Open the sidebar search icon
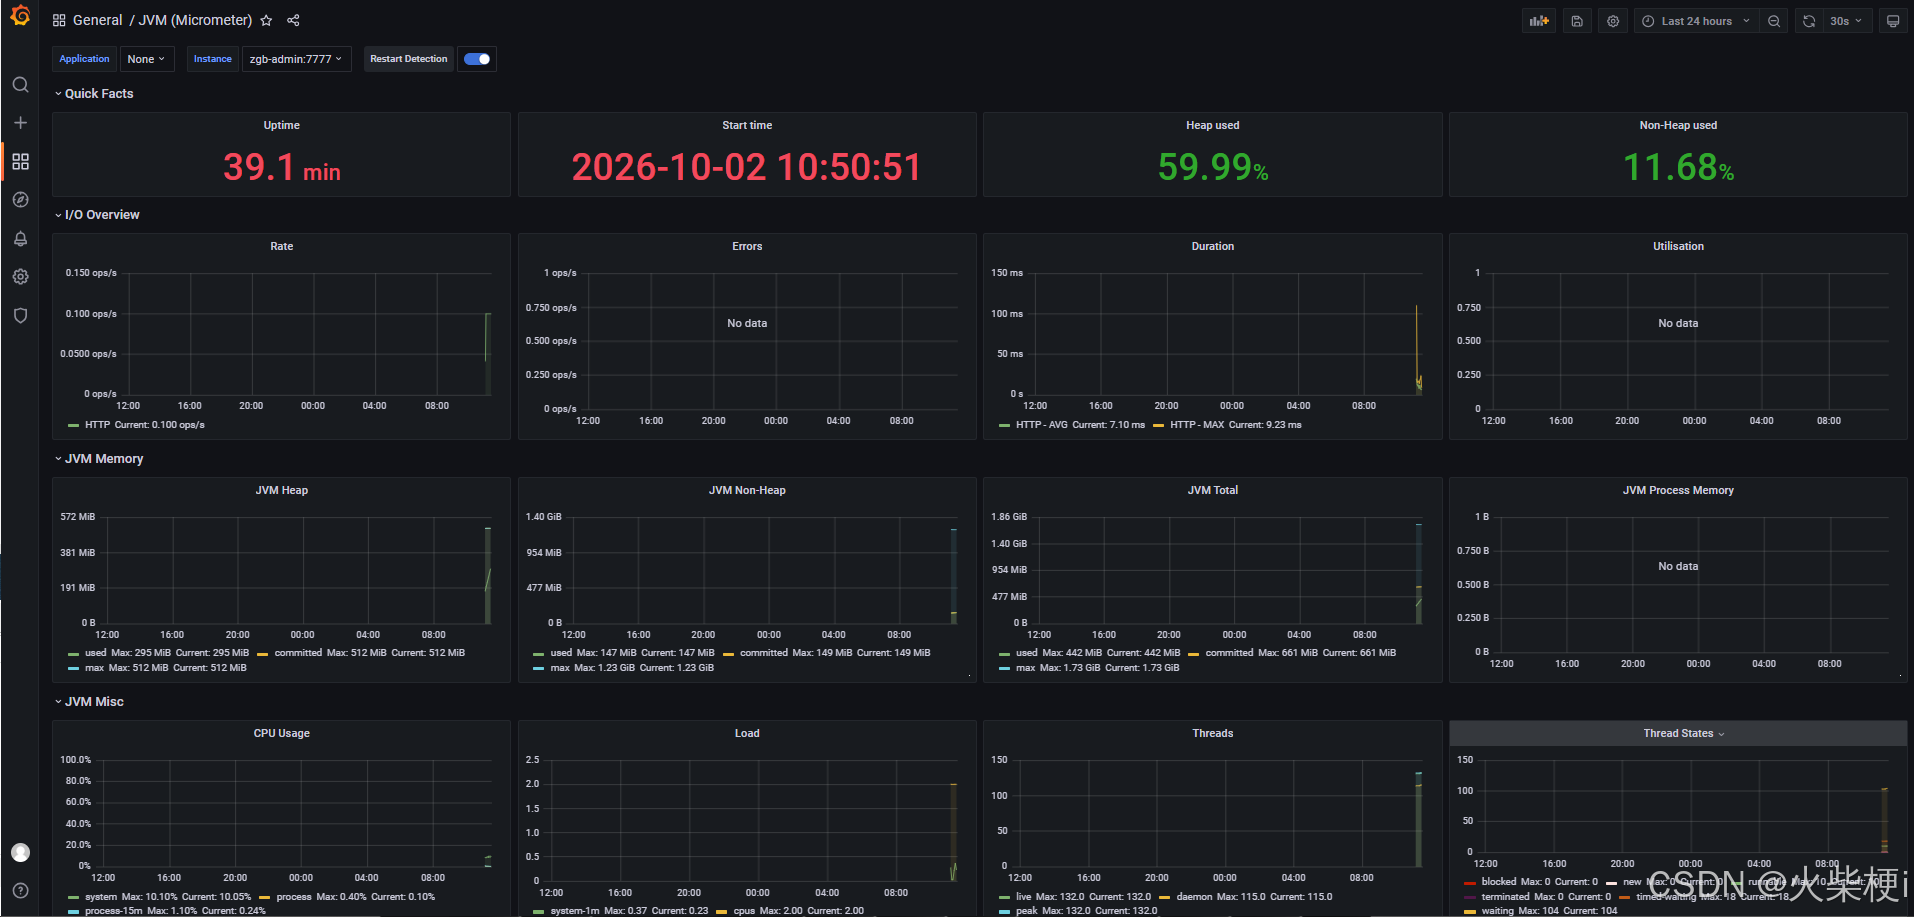Screen dimensions: 1914x917 [x=20, y=85]
